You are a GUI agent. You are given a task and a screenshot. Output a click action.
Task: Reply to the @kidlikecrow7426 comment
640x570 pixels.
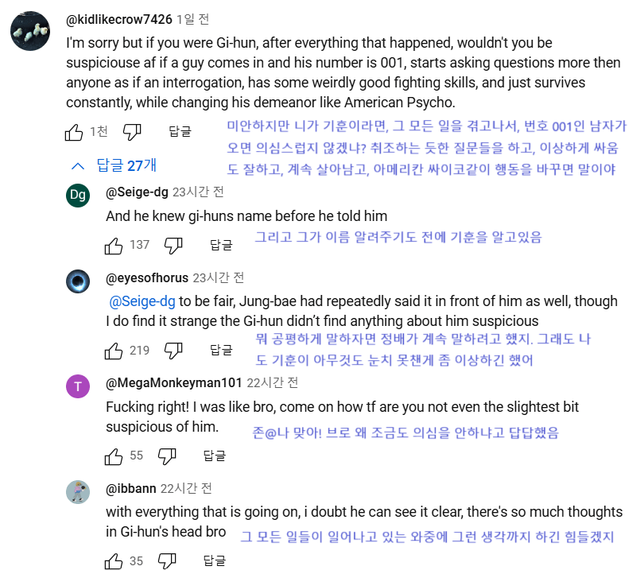click(180, 132)
